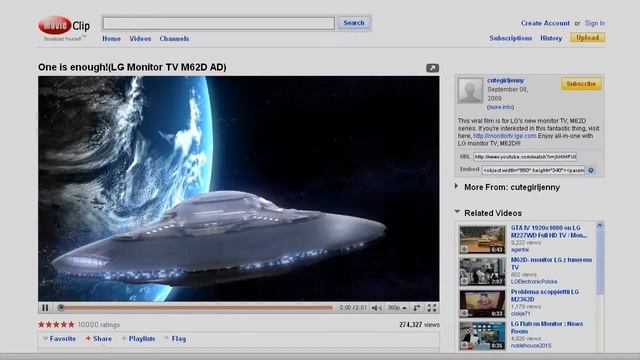Click the five-star rating
Image resolution: width=640 pixels, height=360 pixels.
coord(56,325)
